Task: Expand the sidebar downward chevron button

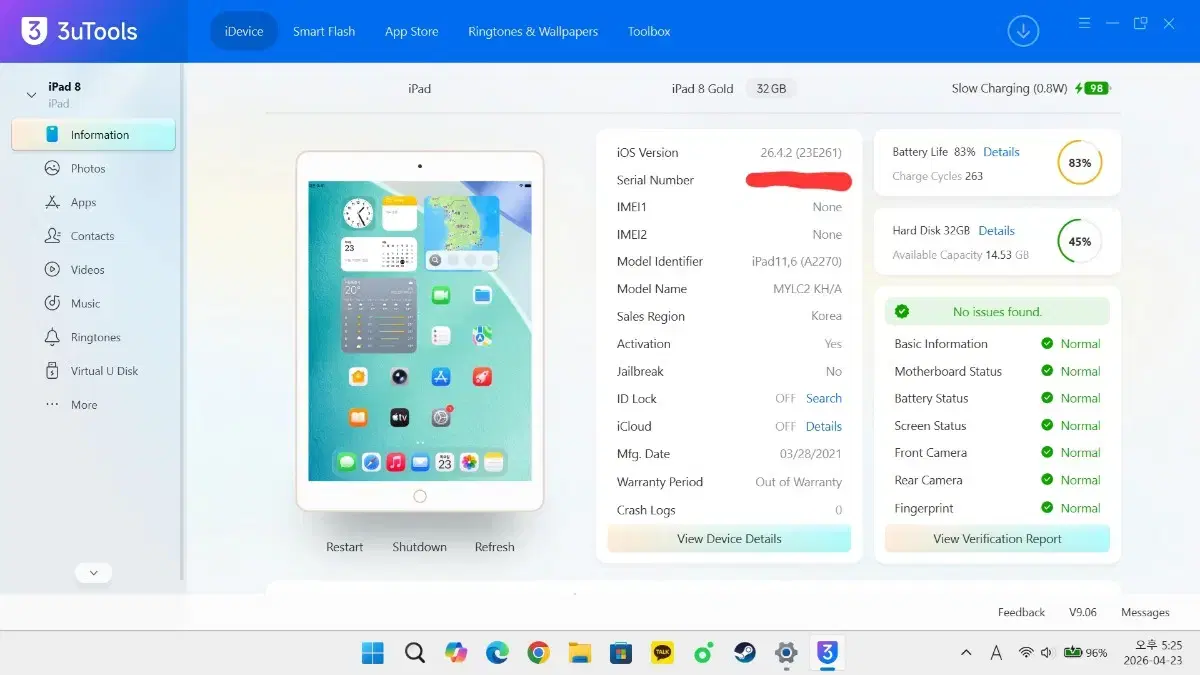Action: pos(93,573)
